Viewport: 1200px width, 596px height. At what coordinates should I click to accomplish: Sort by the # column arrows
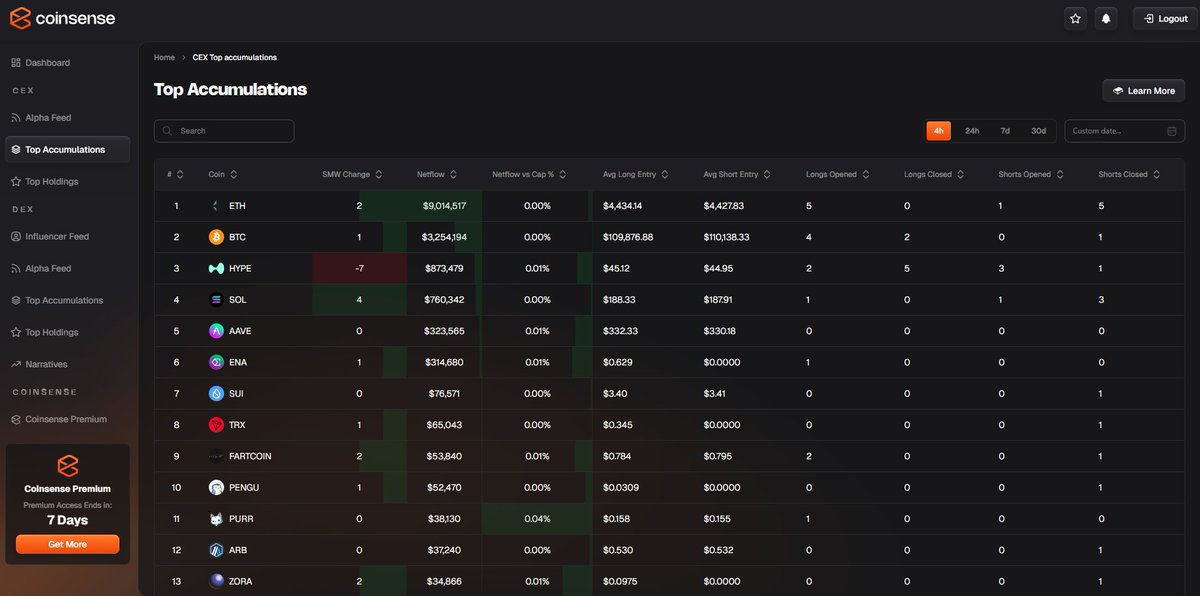180,174
